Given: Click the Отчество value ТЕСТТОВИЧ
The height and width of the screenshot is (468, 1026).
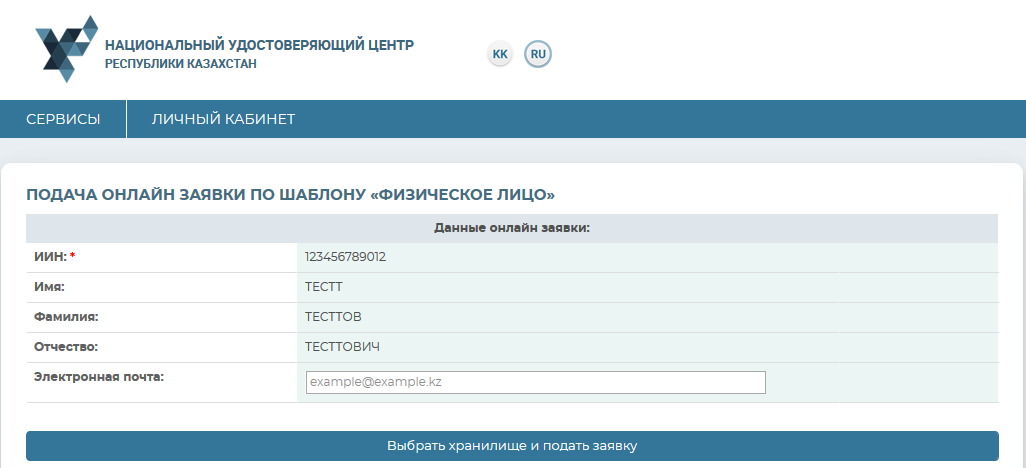Looking at the screenshot, I should coord(342,347).
